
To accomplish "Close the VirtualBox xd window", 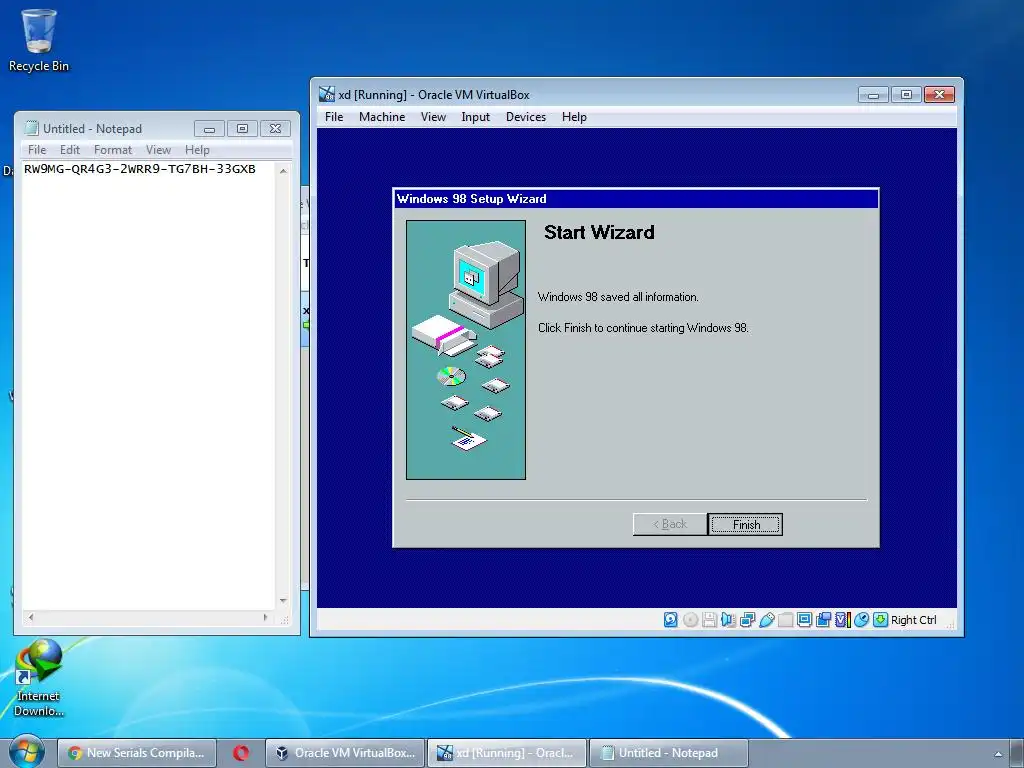I will point(939,95).
